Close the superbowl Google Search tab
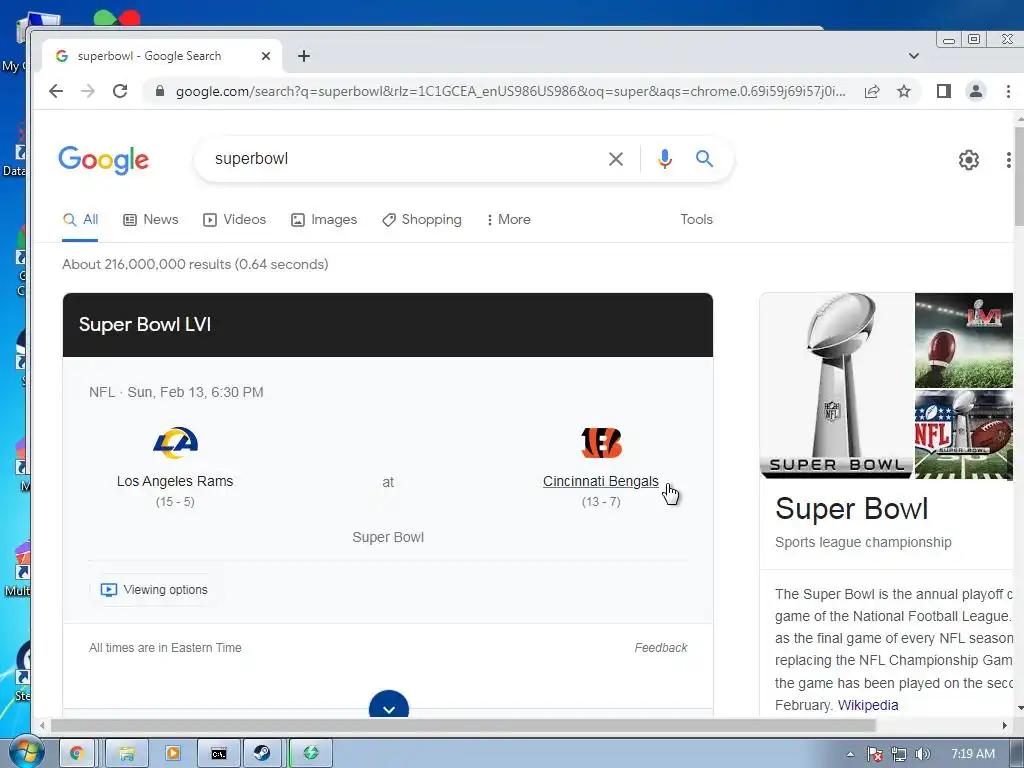 (266, 56)
